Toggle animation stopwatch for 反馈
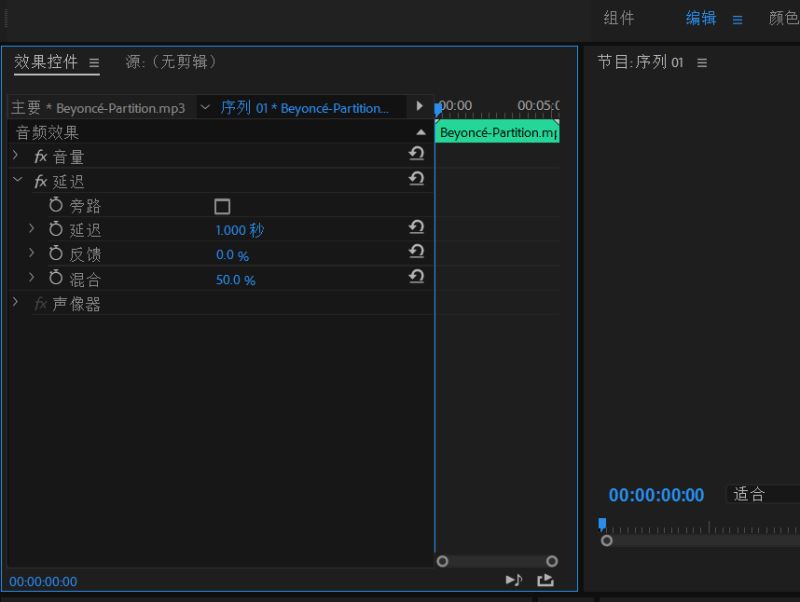The image size is (800, 602). click(56, 254)
